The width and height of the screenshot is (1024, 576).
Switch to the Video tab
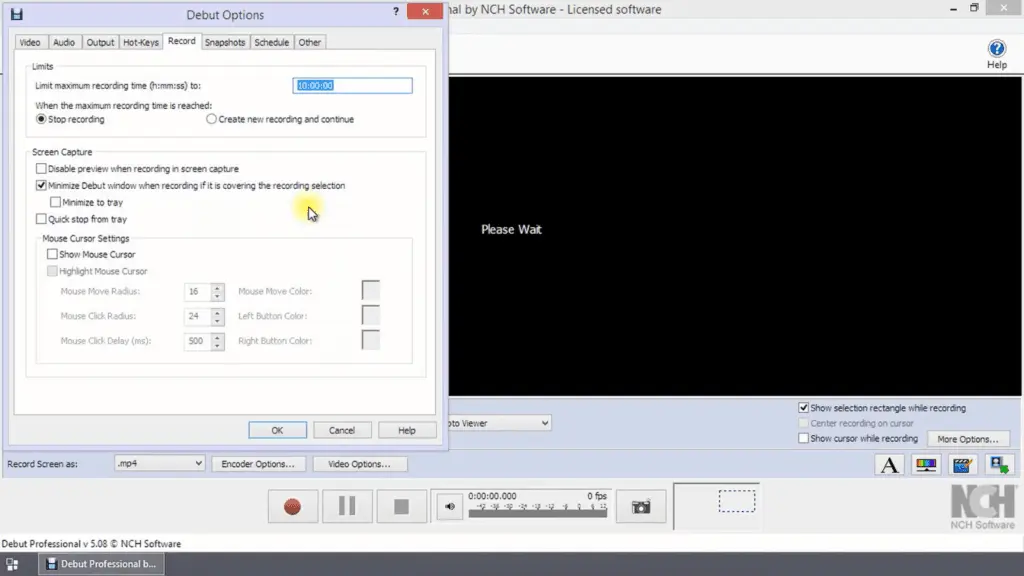tap(30, 42)
